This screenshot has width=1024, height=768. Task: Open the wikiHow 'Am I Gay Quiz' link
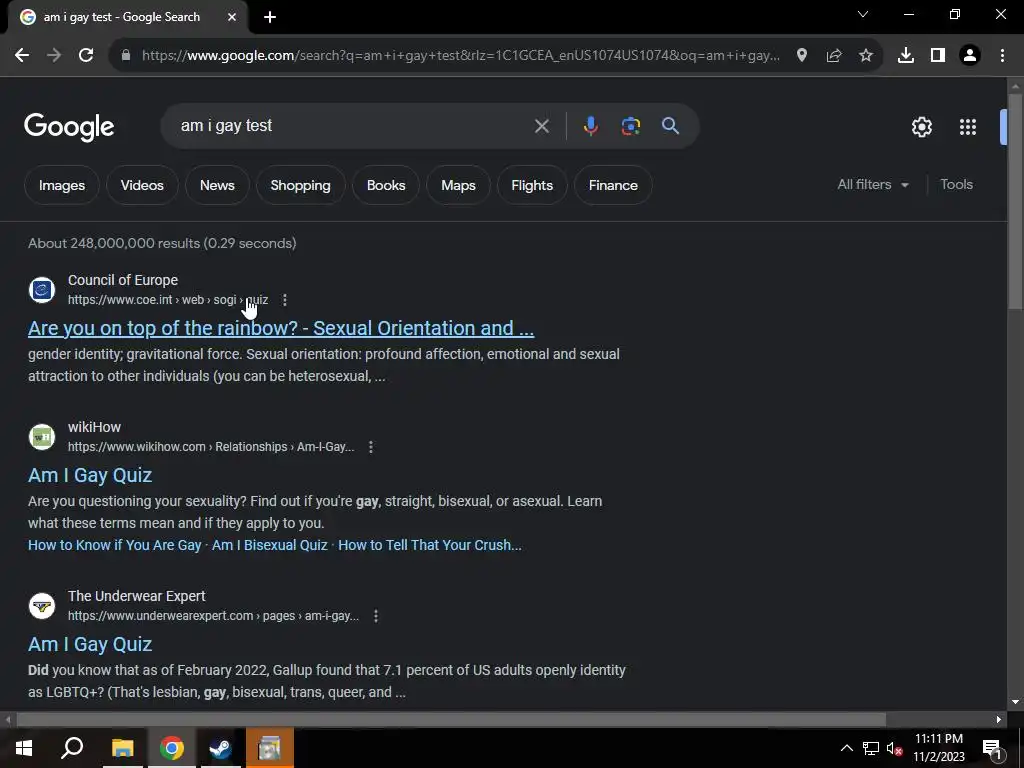[90, 475]
